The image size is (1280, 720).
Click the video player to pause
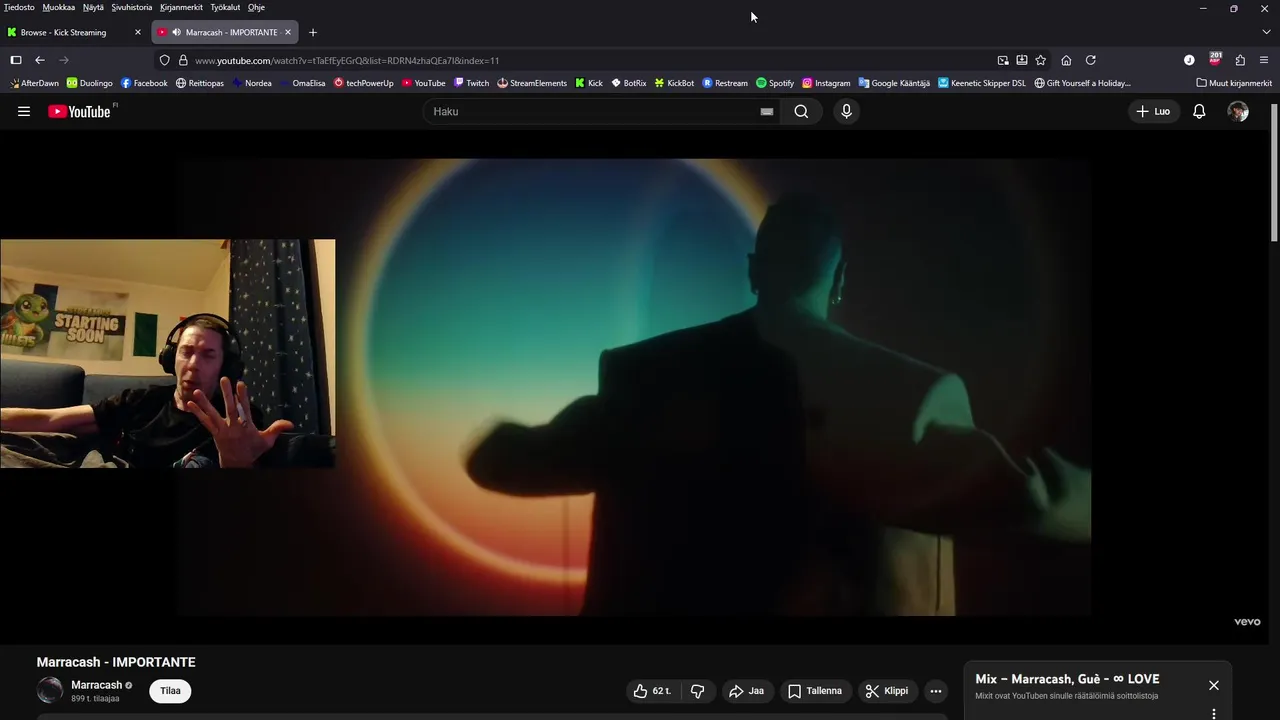point(635,387)
